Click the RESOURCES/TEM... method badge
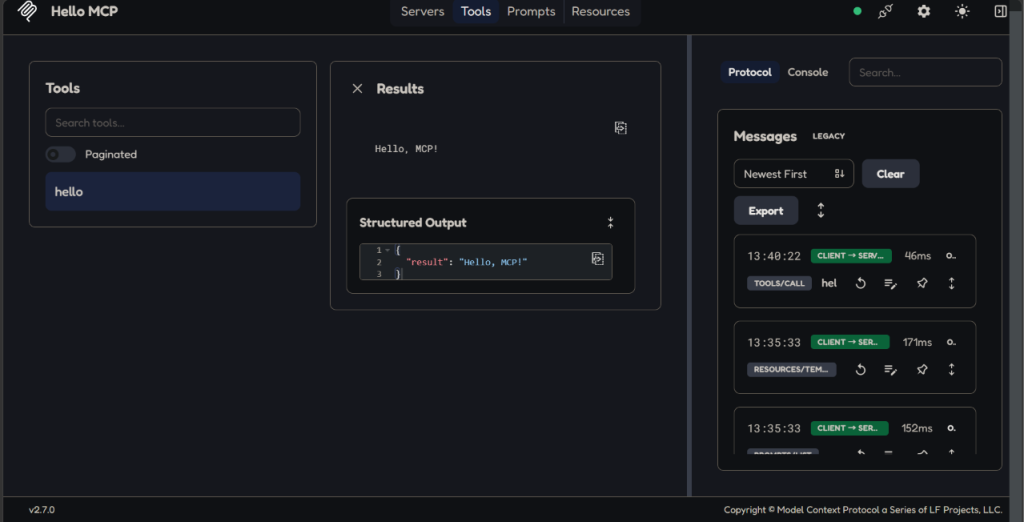Image resolution: width=1024 pixels, height=522 pixels. [792, 369]
